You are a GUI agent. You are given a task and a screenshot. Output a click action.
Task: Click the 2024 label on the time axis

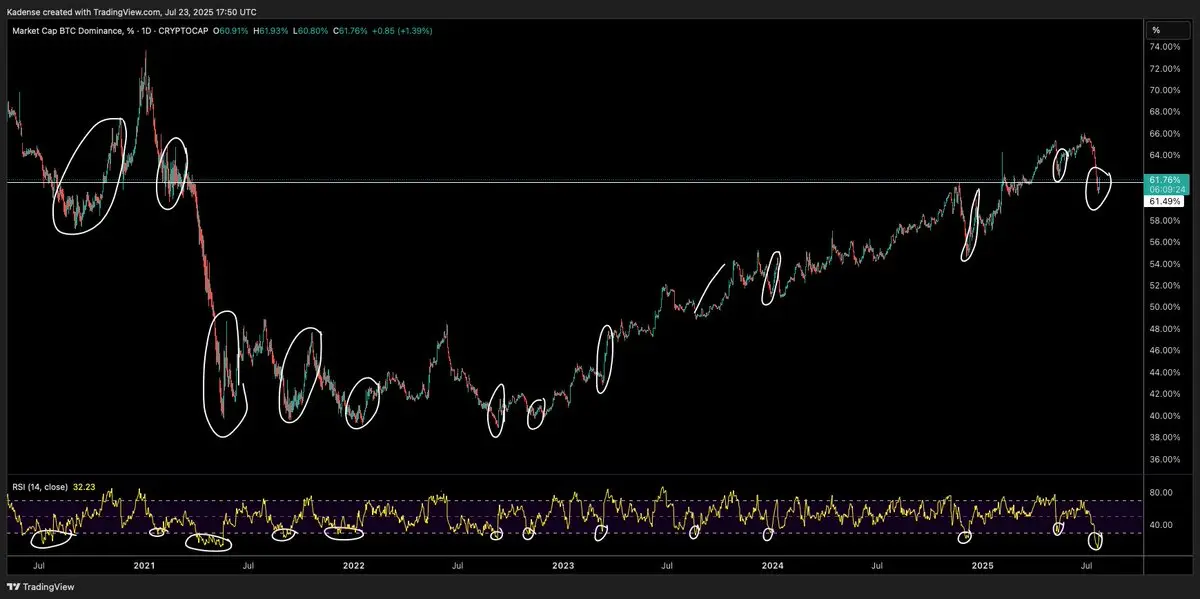point(772,566)
